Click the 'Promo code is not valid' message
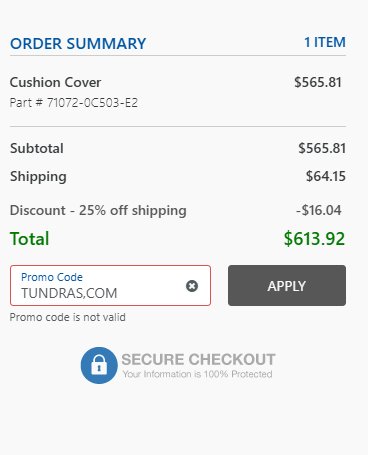 tap(68, 317)
